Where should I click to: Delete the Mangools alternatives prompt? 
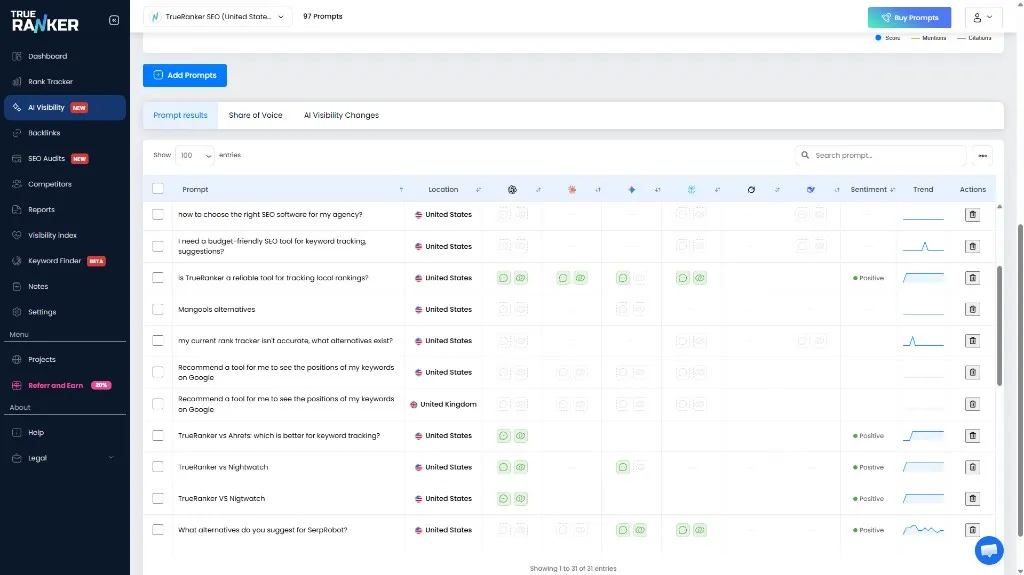tap(972, 309)
